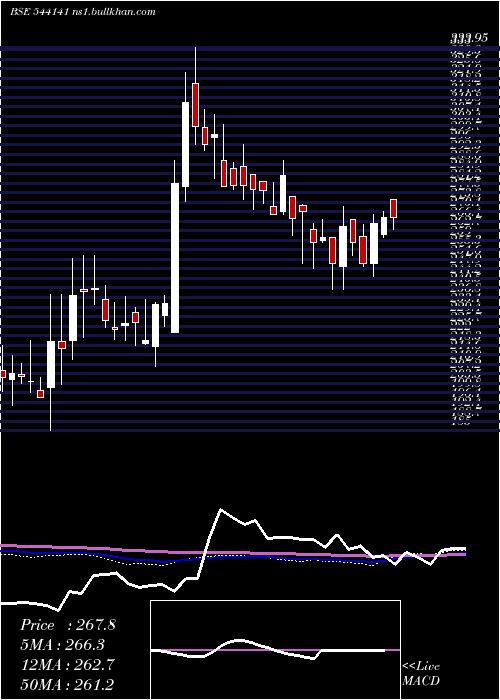500x700 pixels.
Task: Click the 'BSE 544141 ns1.bullkhan.com' header text
Action: 83,12
